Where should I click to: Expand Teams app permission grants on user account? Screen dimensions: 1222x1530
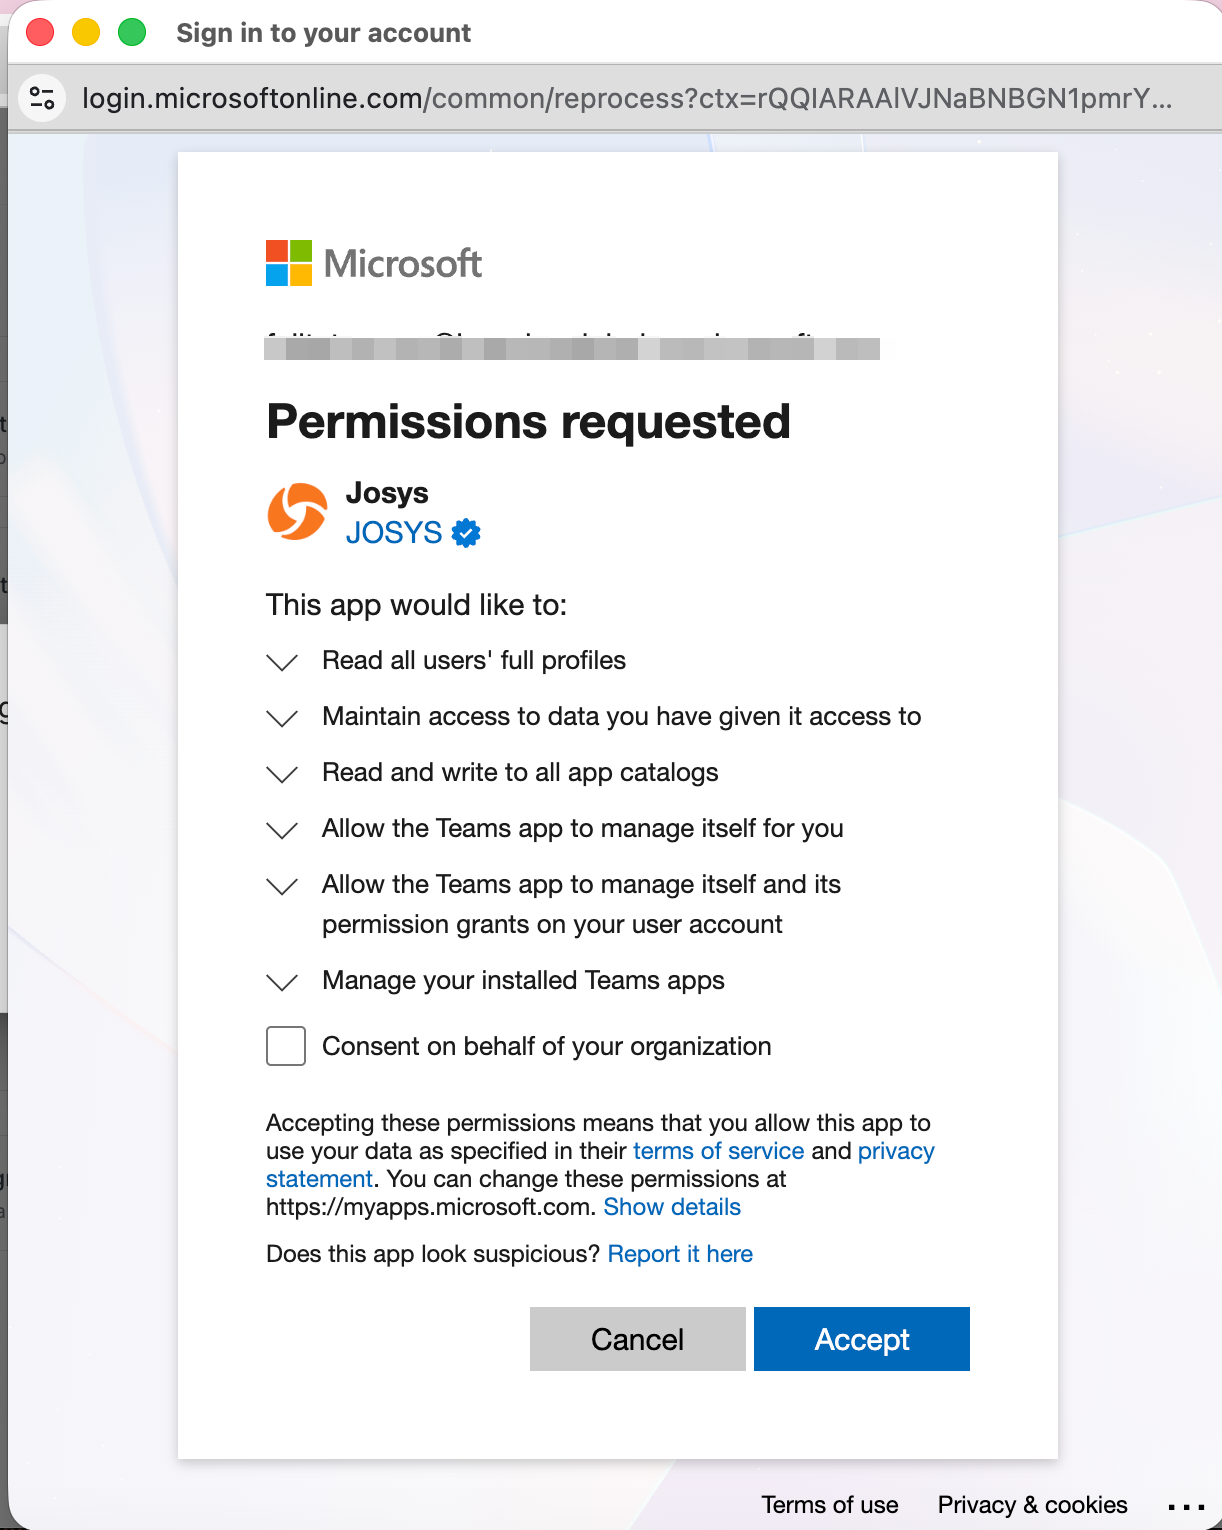tap(283, 886)
